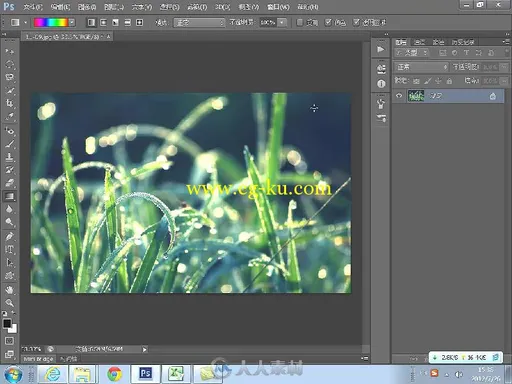Open the gradient Mode dropdown

coord(199,22)
